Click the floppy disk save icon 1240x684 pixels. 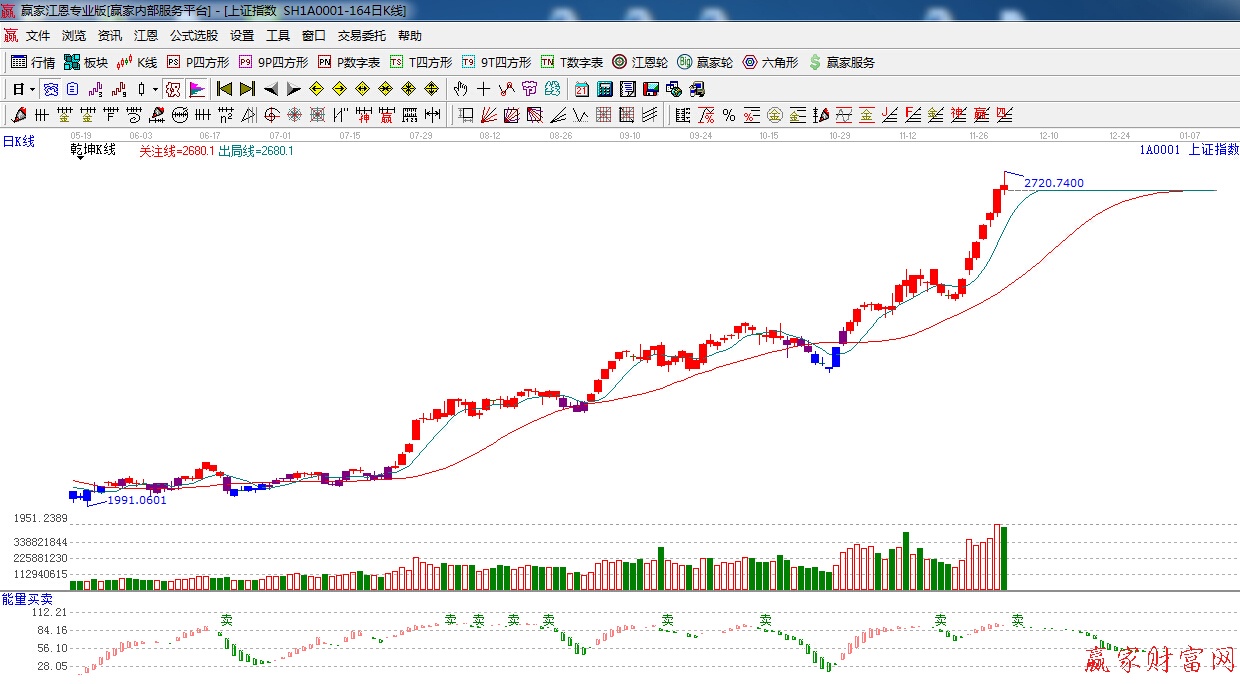[651, 89]
